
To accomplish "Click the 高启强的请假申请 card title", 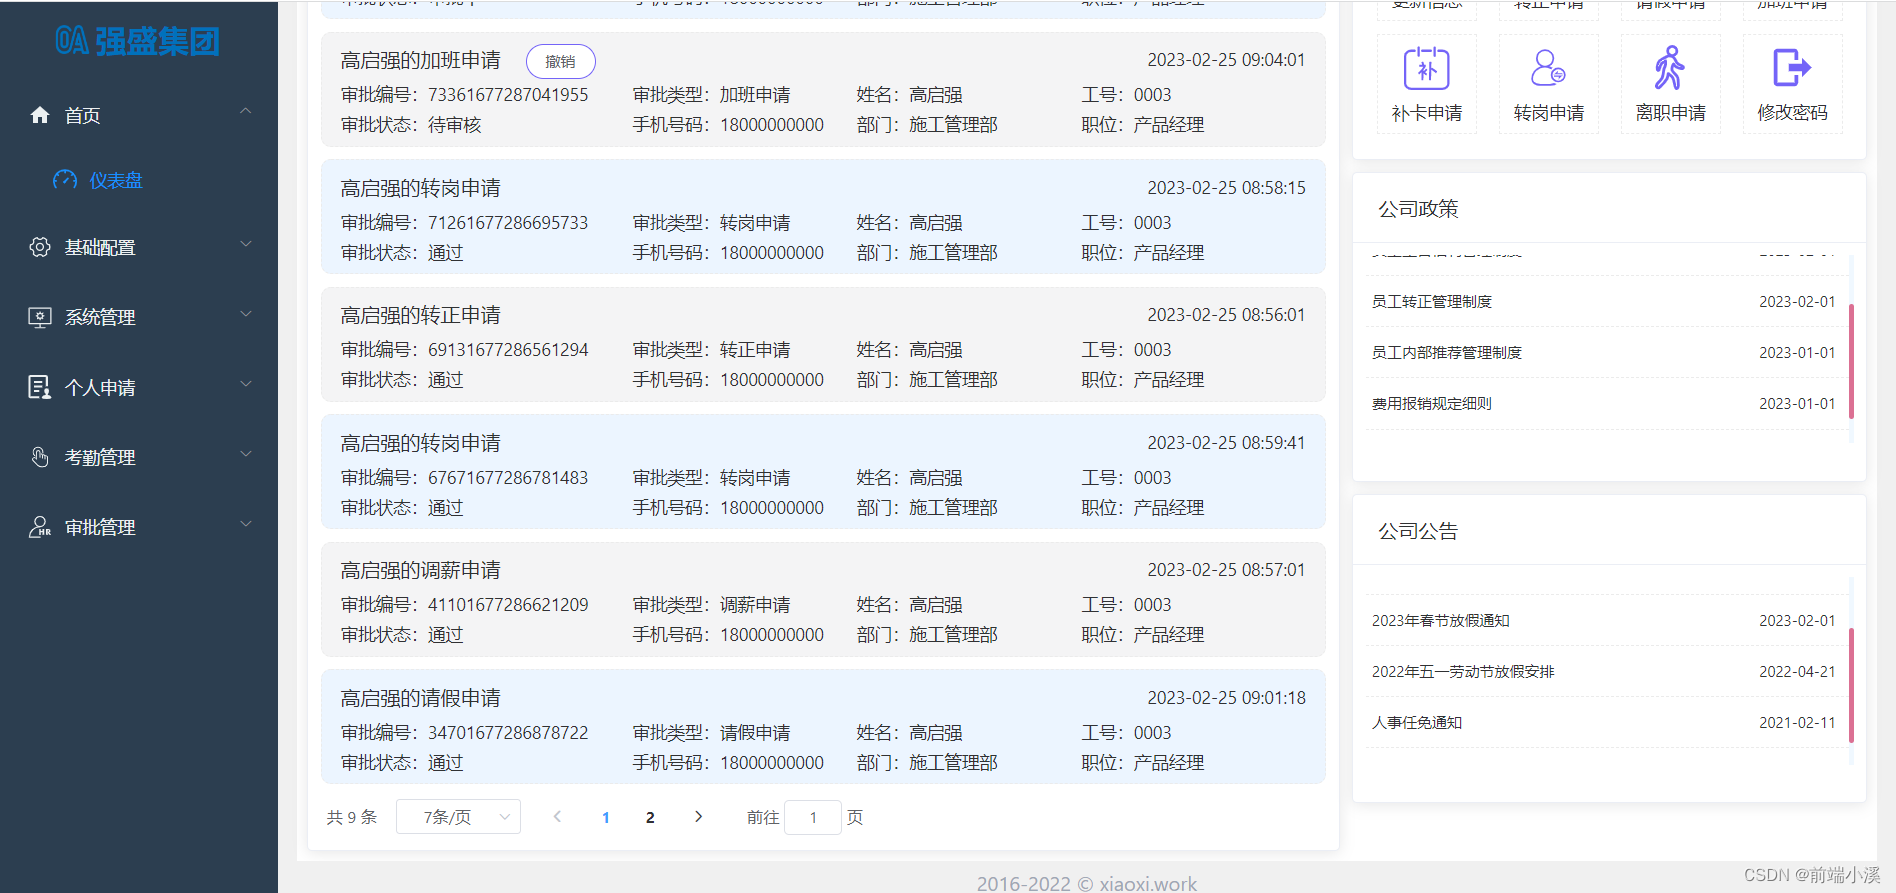I will tap(420, 698).
